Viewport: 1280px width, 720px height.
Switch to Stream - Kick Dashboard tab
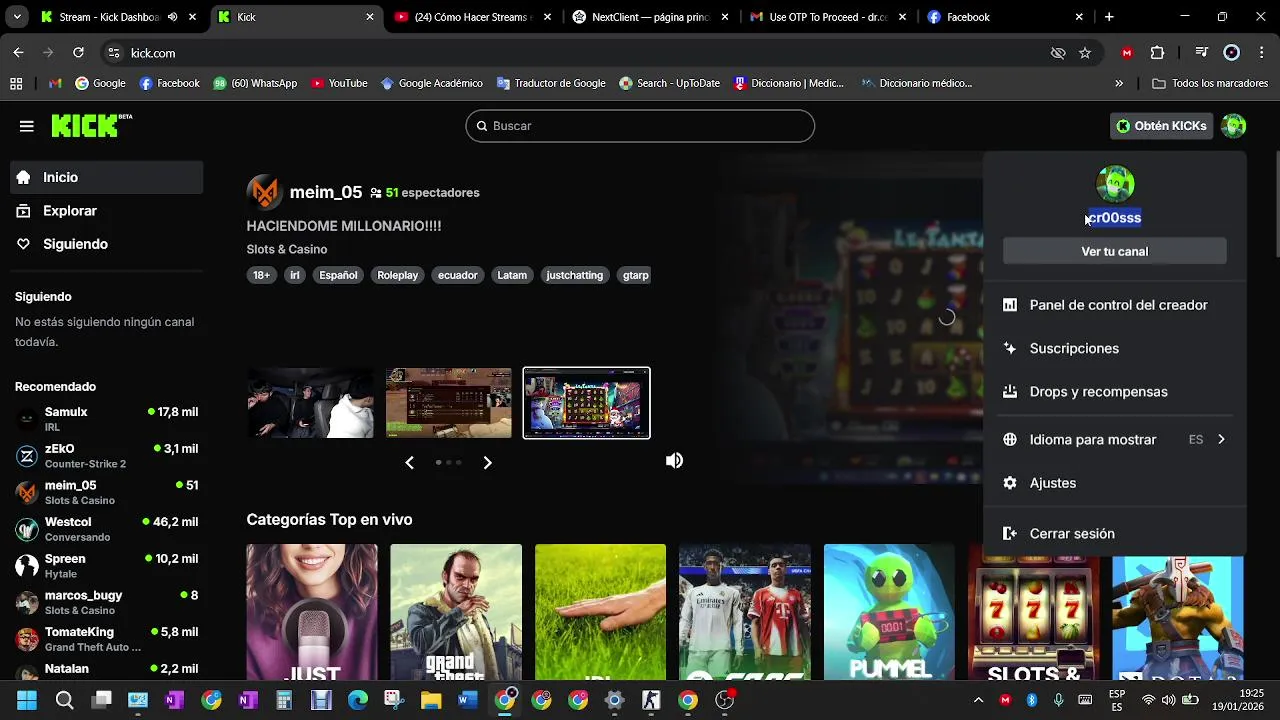point(108,17)
